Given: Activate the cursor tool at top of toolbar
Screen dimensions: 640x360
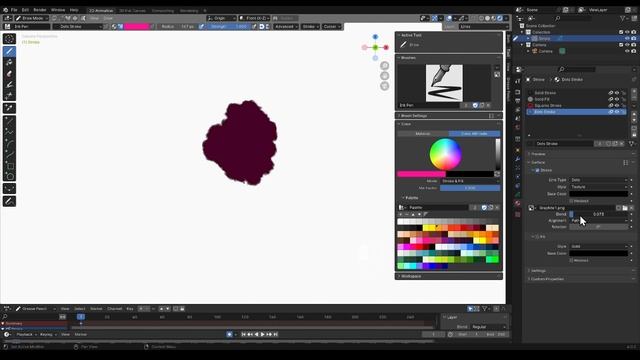Looking at the screenshot, I should coord(9,39).
